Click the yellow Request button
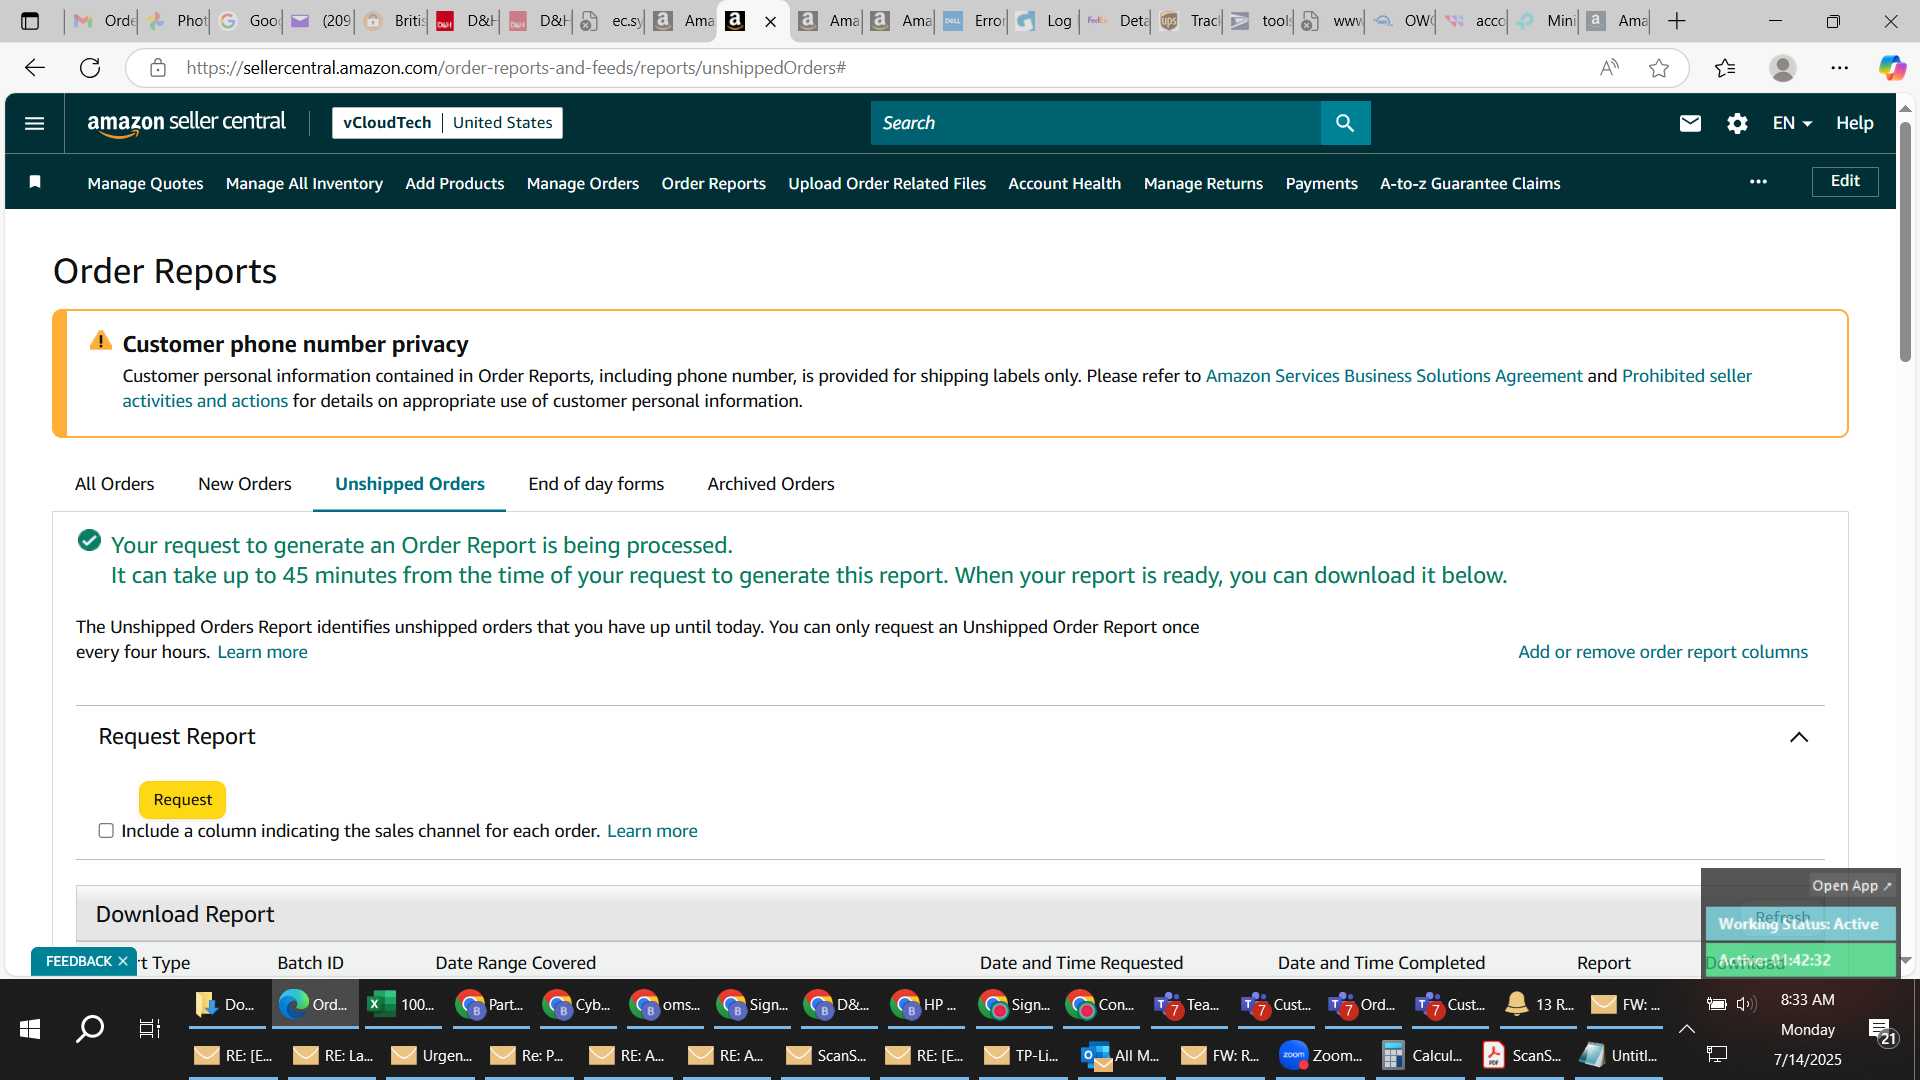 (x=183, y=799)
